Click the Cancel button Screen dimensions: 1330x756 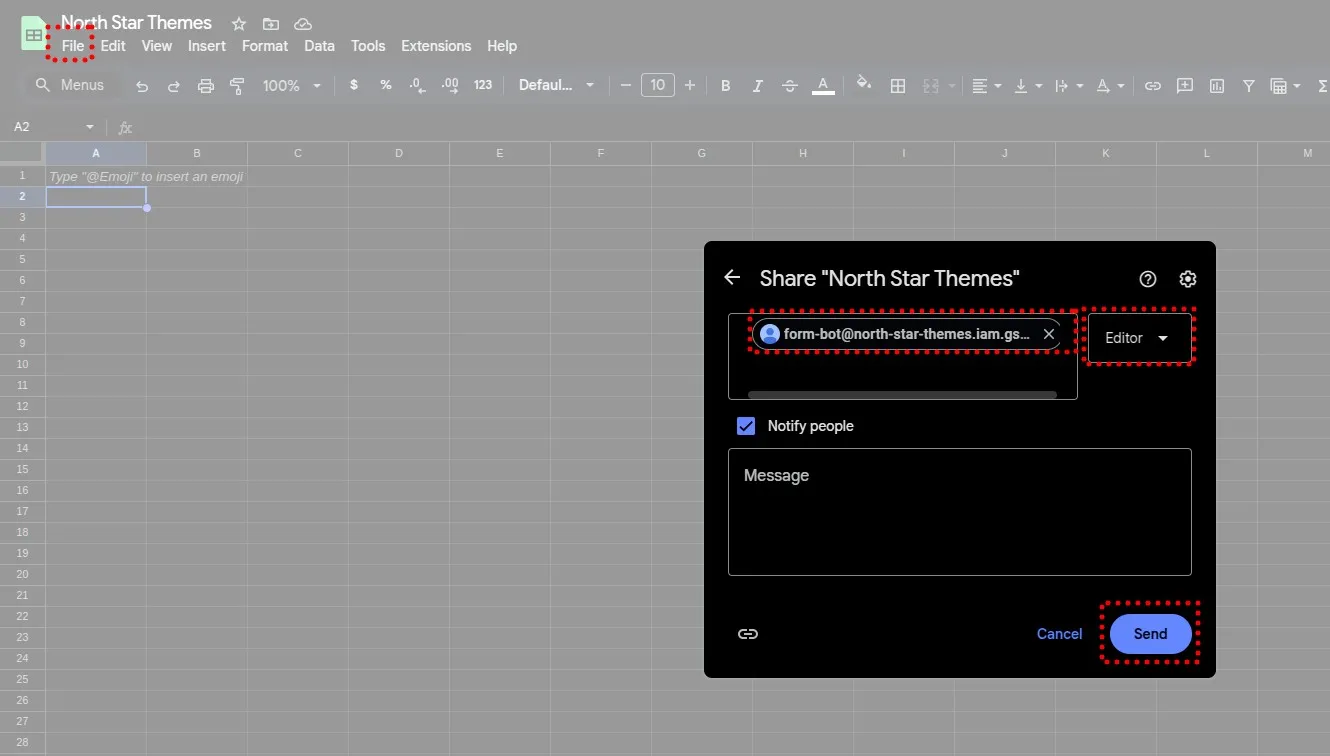pos(1059,634)
